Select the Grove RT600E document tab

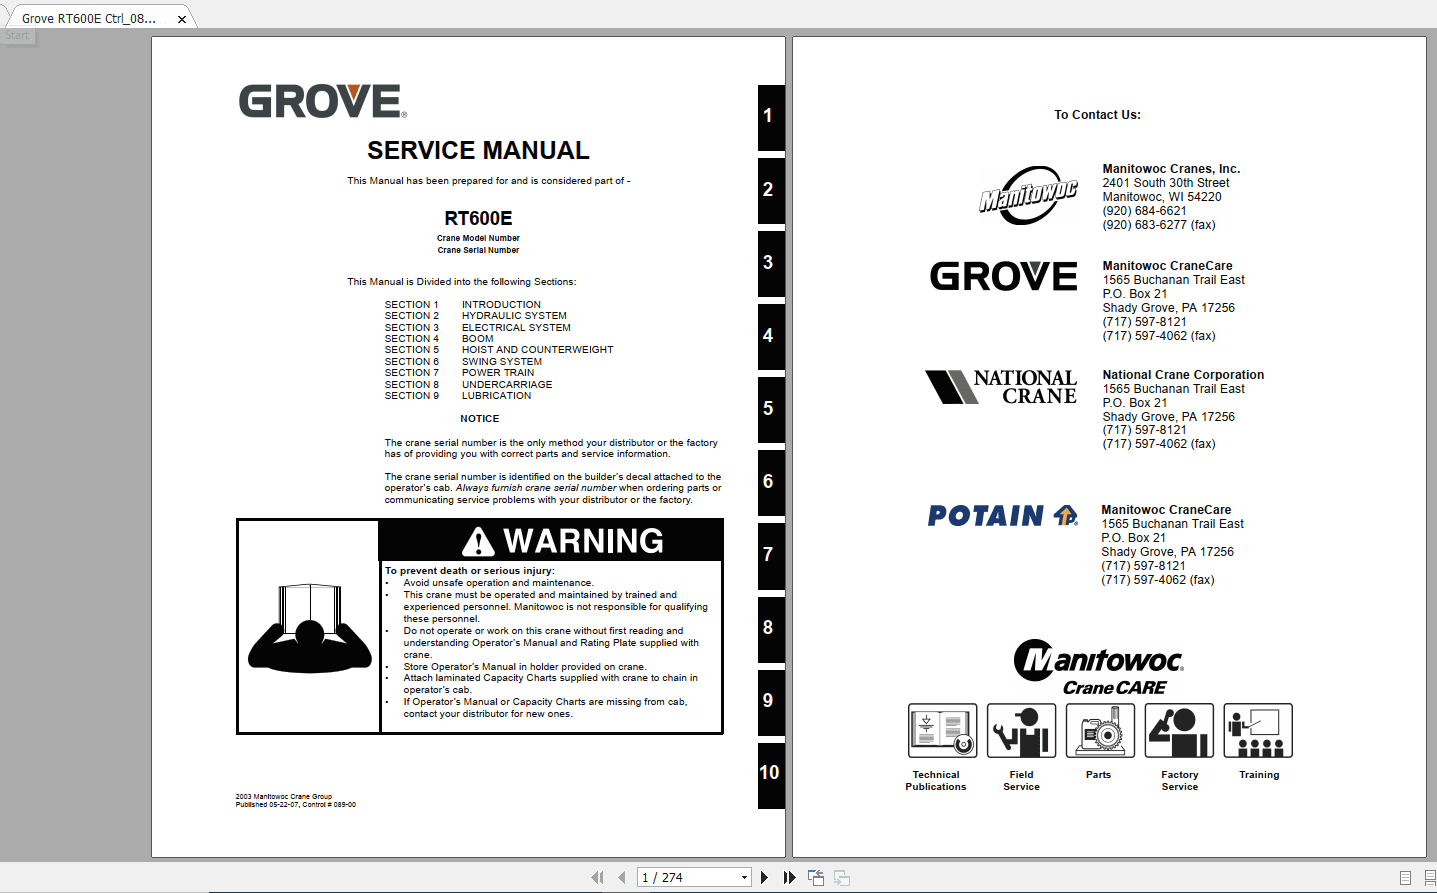pos(90,17)
